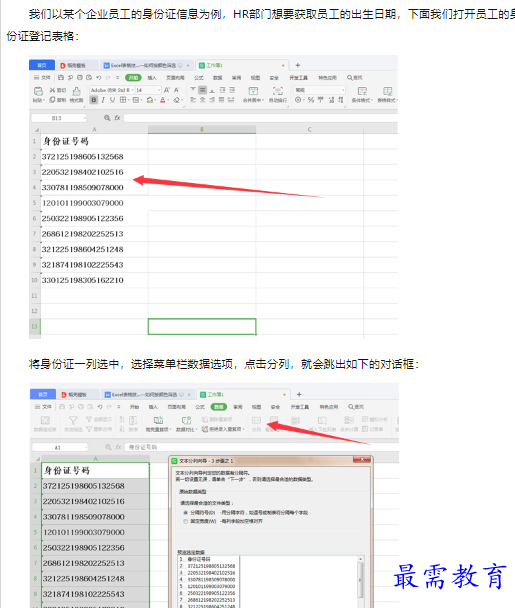The width and height of the screenshot is (515, 608).
Task: Click the magnifier icon next to B13's fx
Action: click(x=107, y=118)
